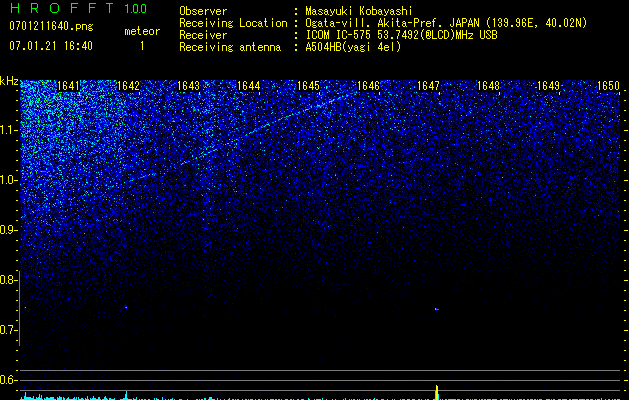Click the 0.6 kHz axis label
The width and height of the screenshot is (629, 400).
[9, 380]
